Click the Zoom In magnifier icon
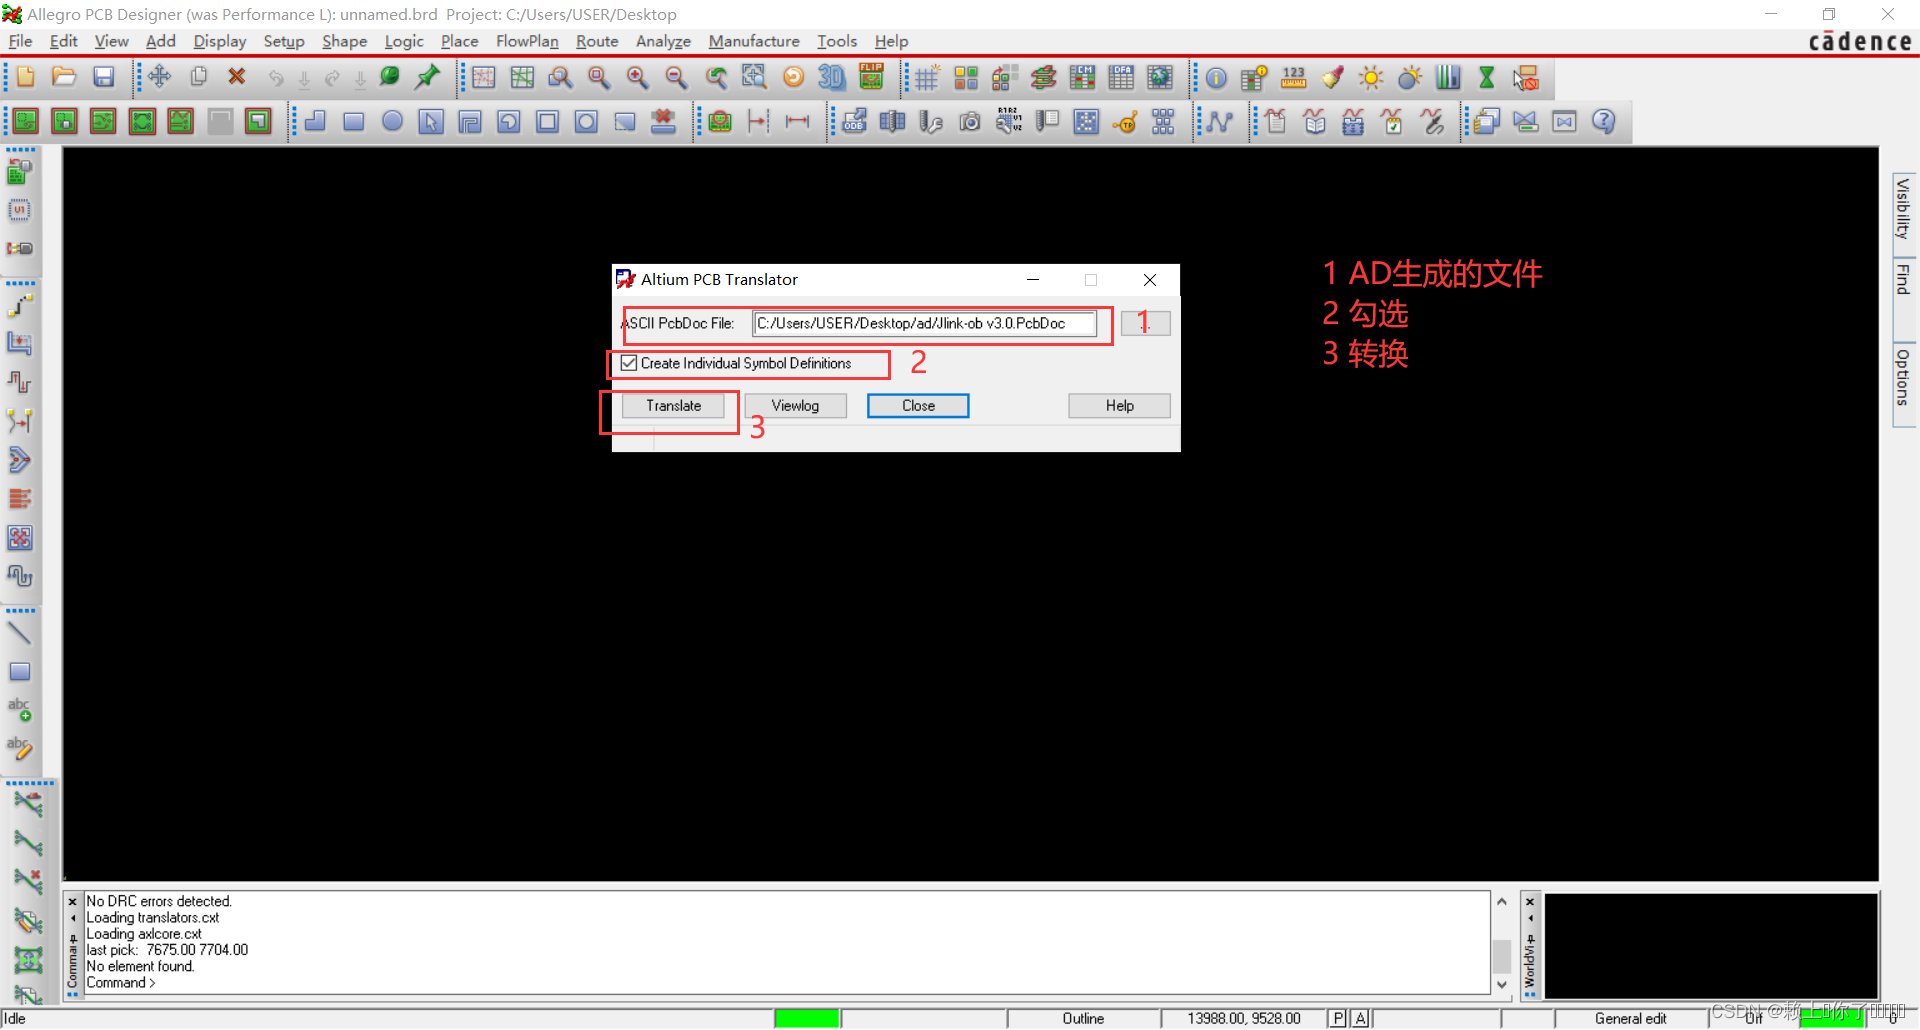This screenshot has height=1030, width=1920. click(637, 77)
